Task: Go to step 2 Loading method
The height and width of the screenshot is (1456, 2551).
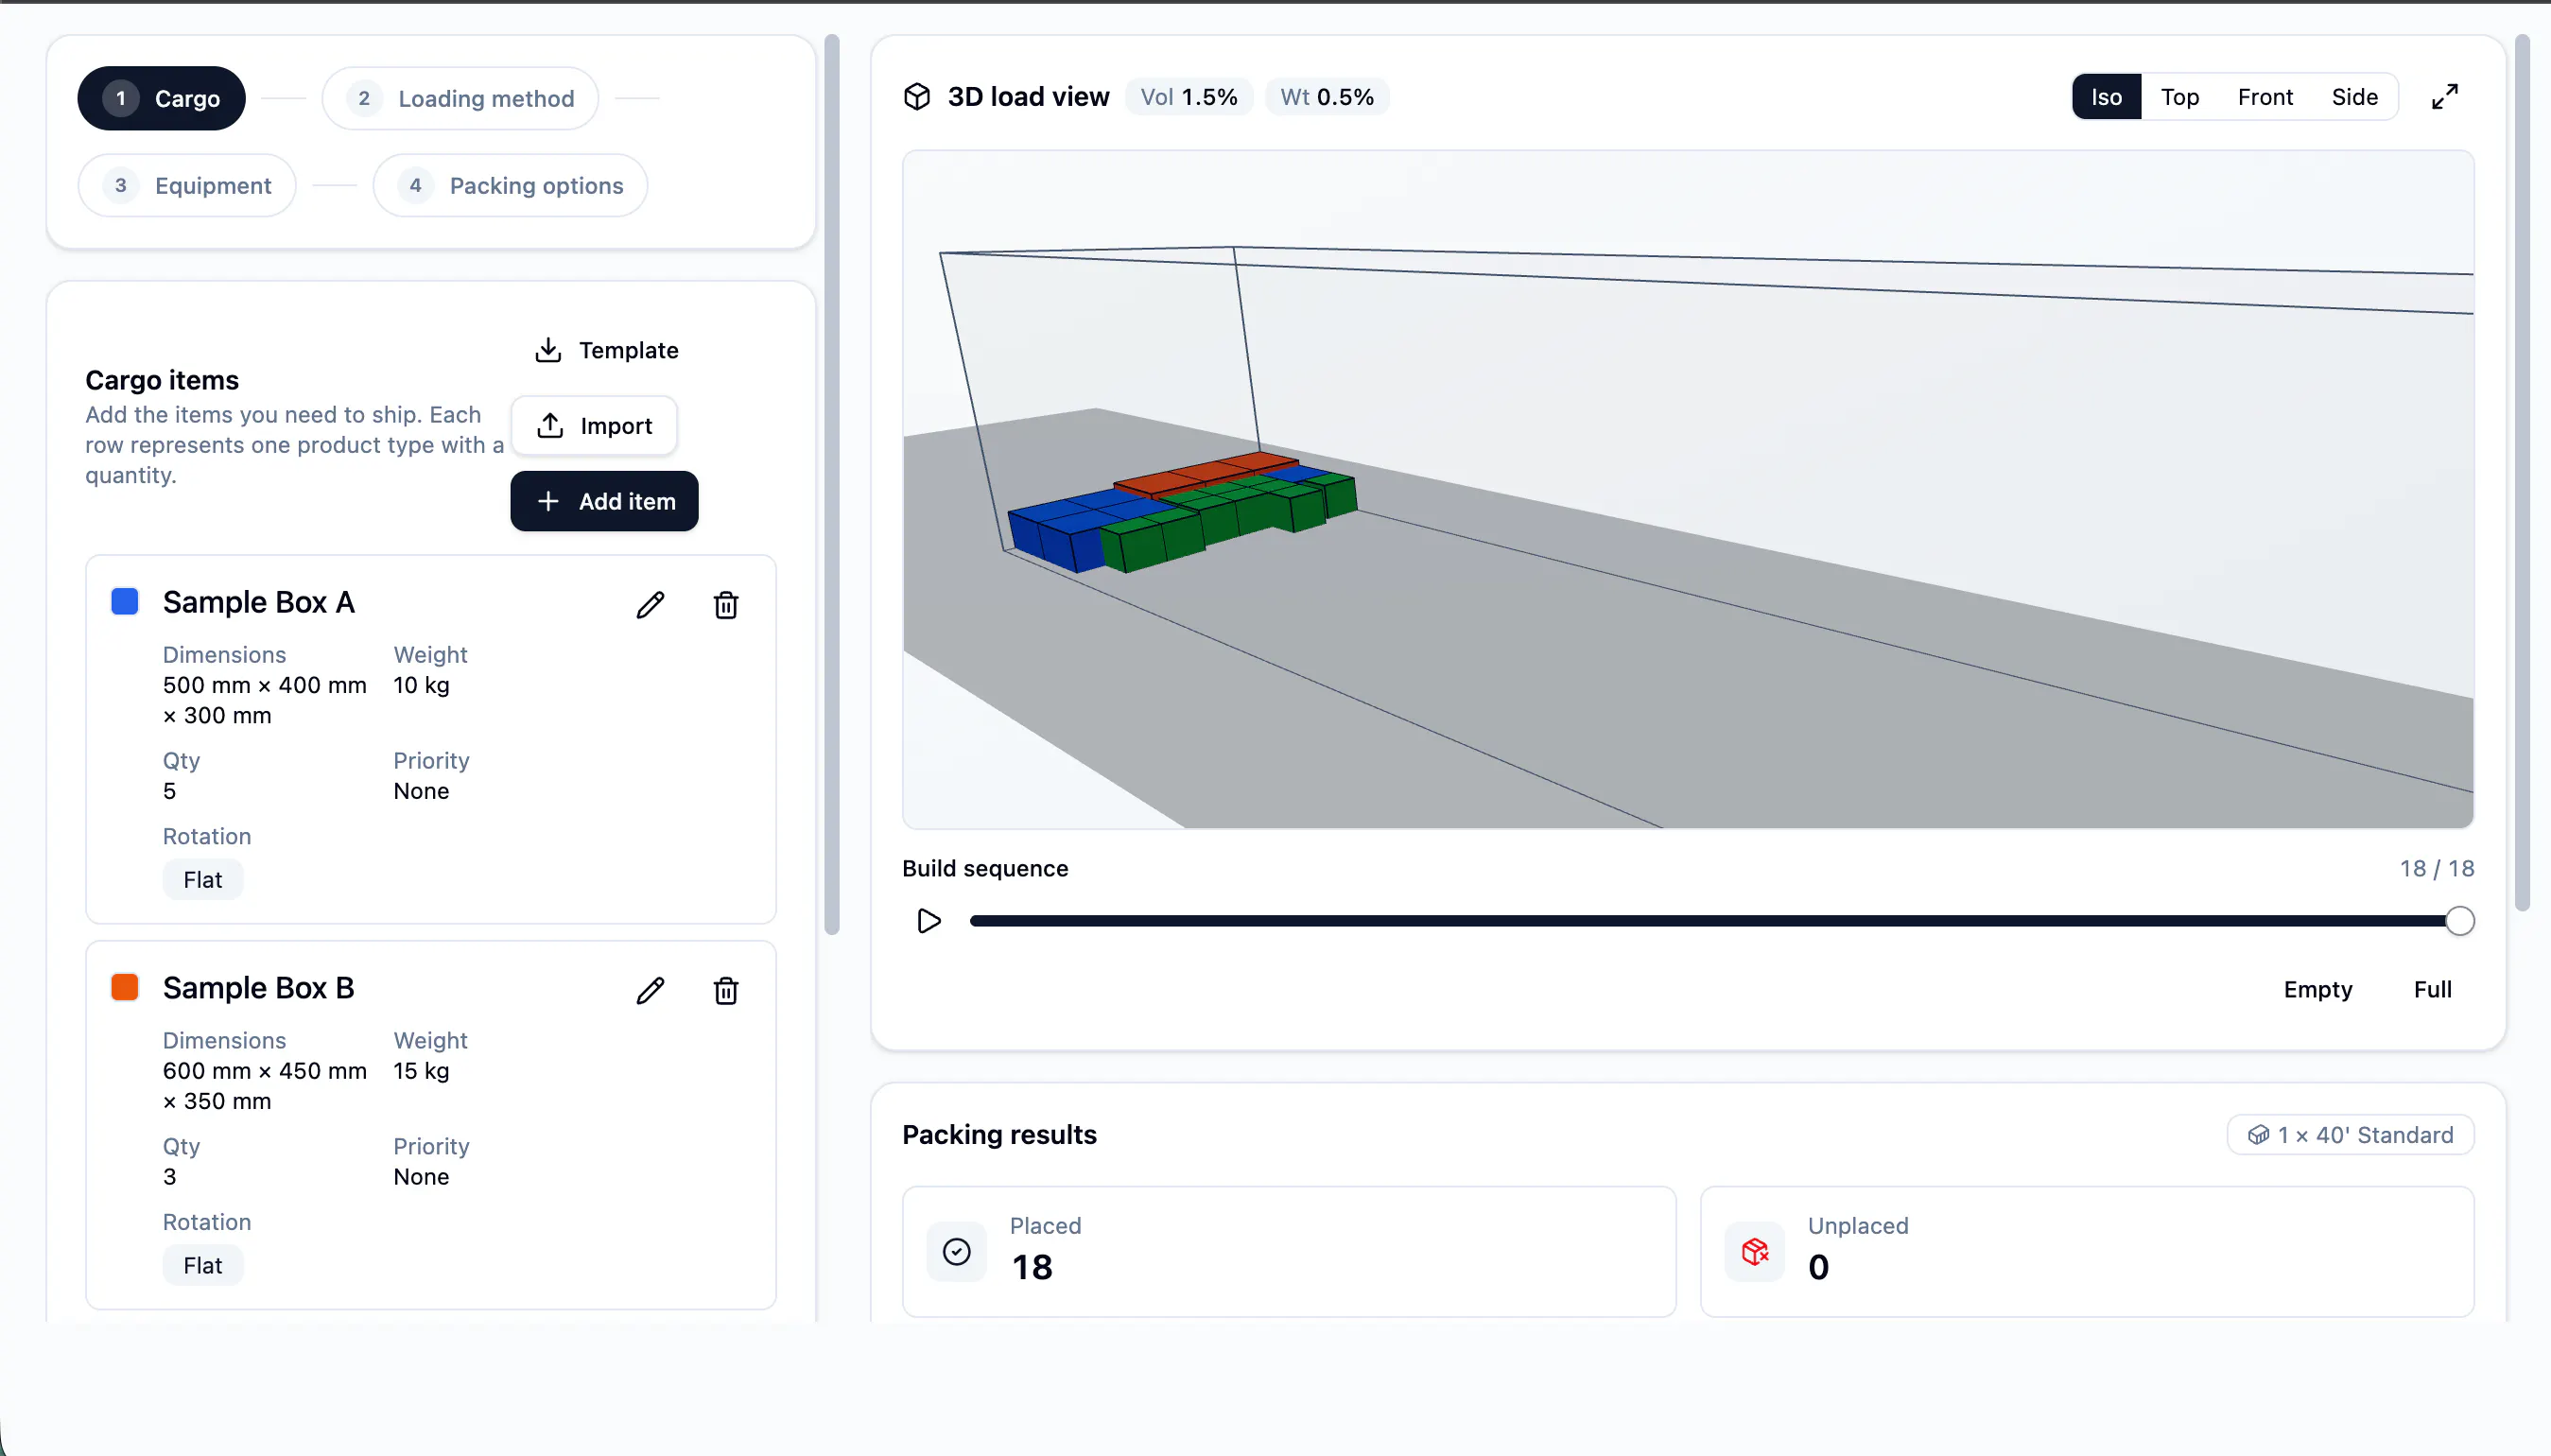Action: pos(460,98)
